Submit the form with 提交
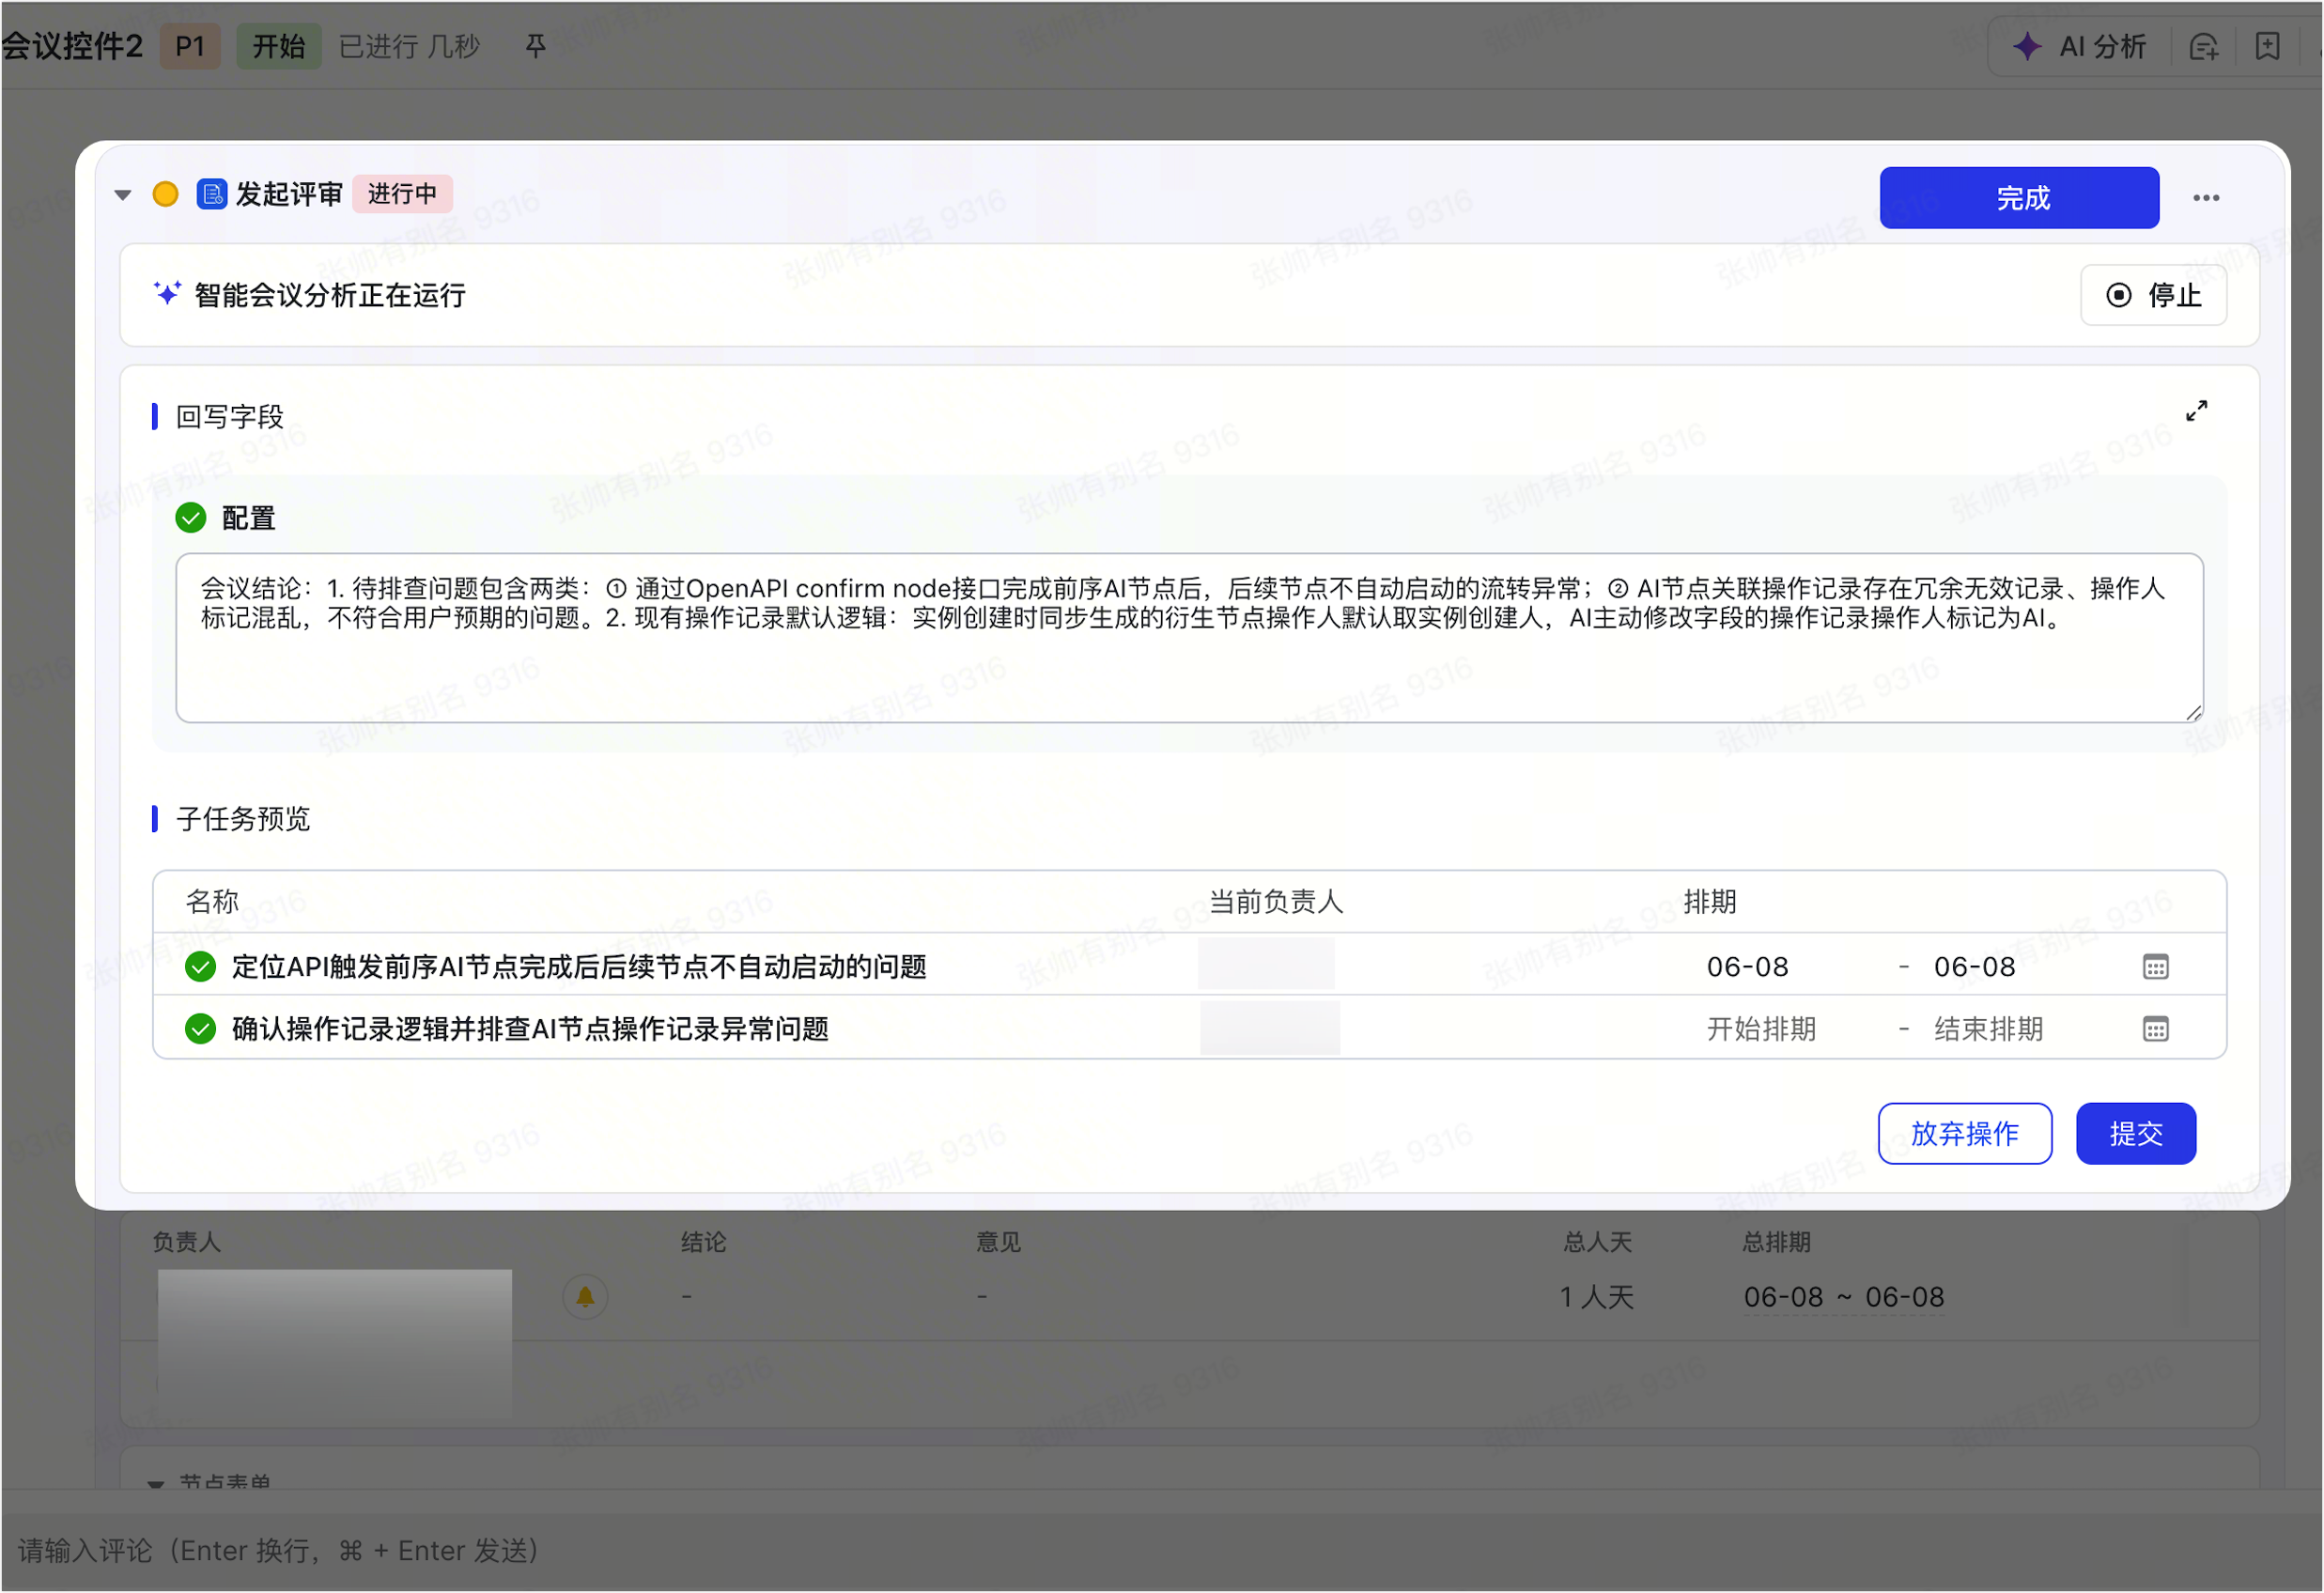The image size is (2324, 1593). (x=2136, y=1134)
